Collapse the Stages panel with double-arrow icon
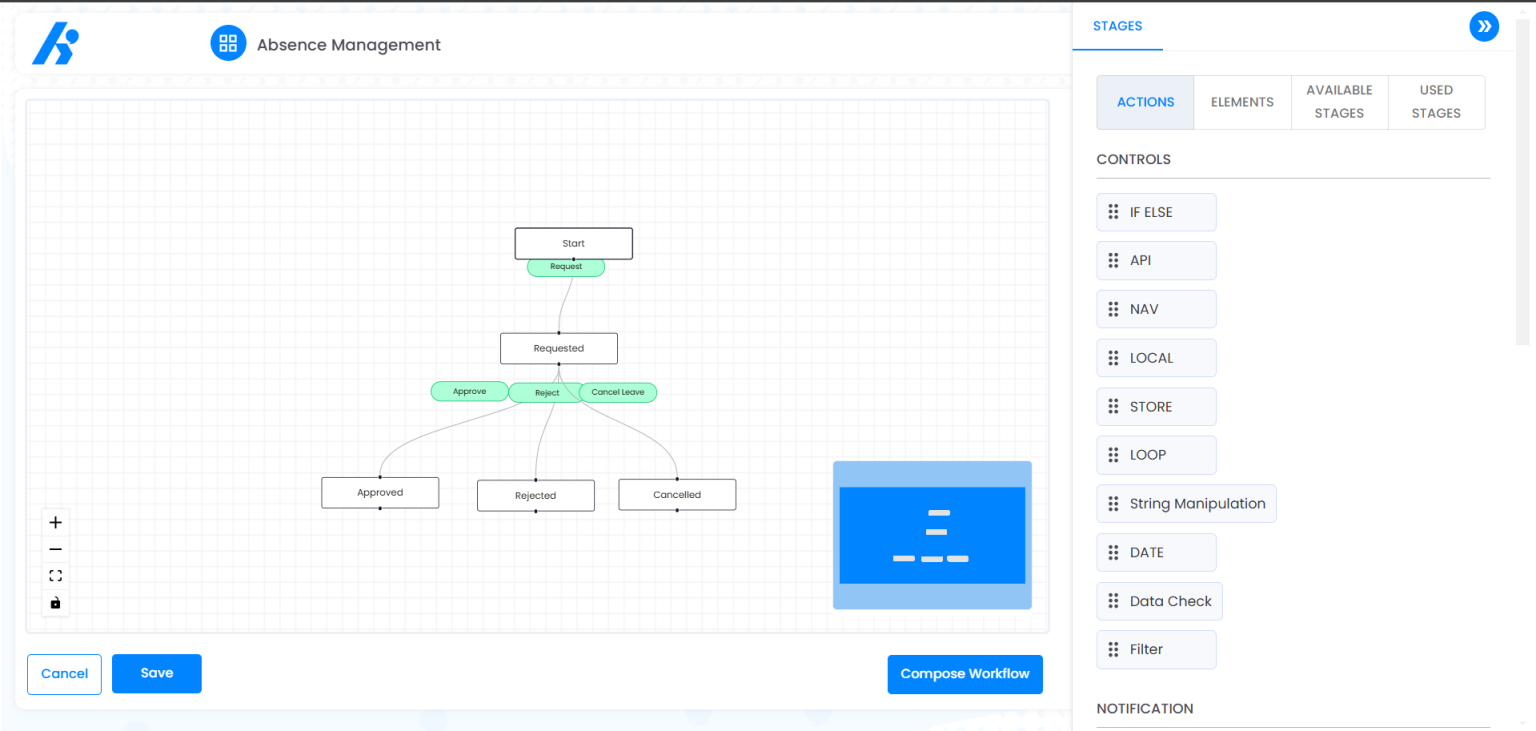 point(1484,27)
